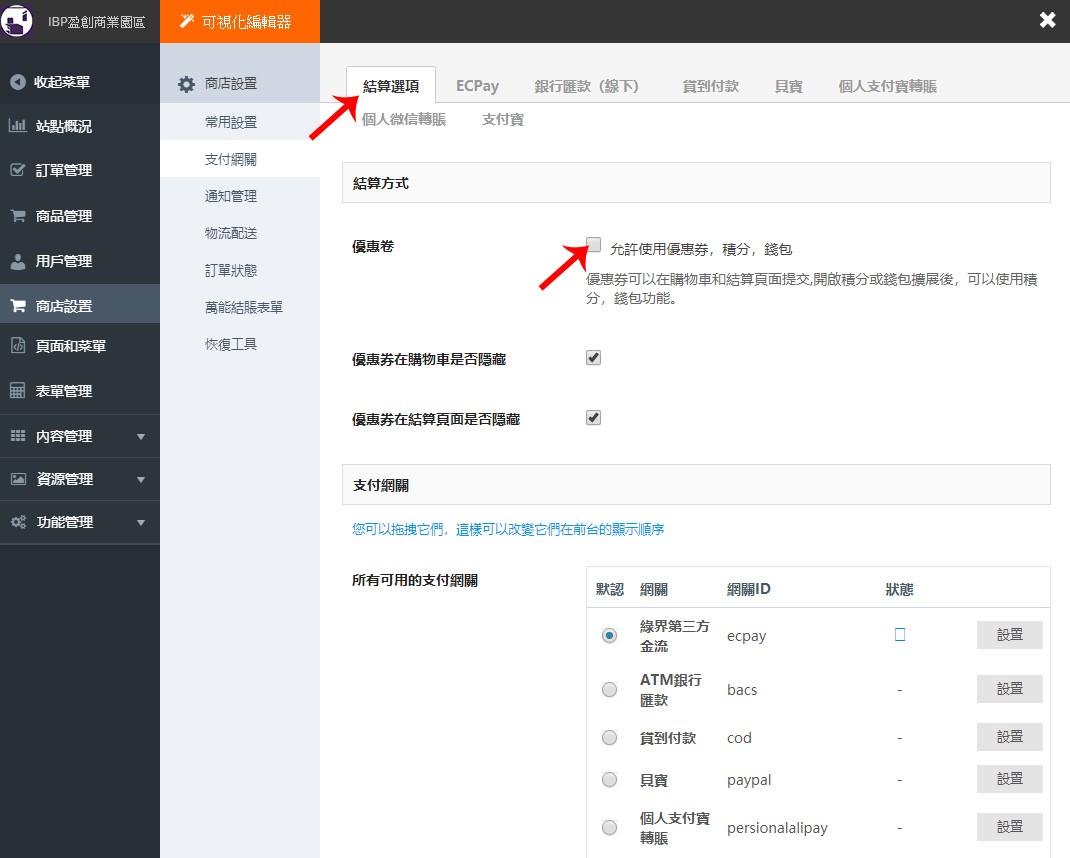Click the 收起菜單 label
The width and height of the screenshot is (1070, 858).
[62, 82]
